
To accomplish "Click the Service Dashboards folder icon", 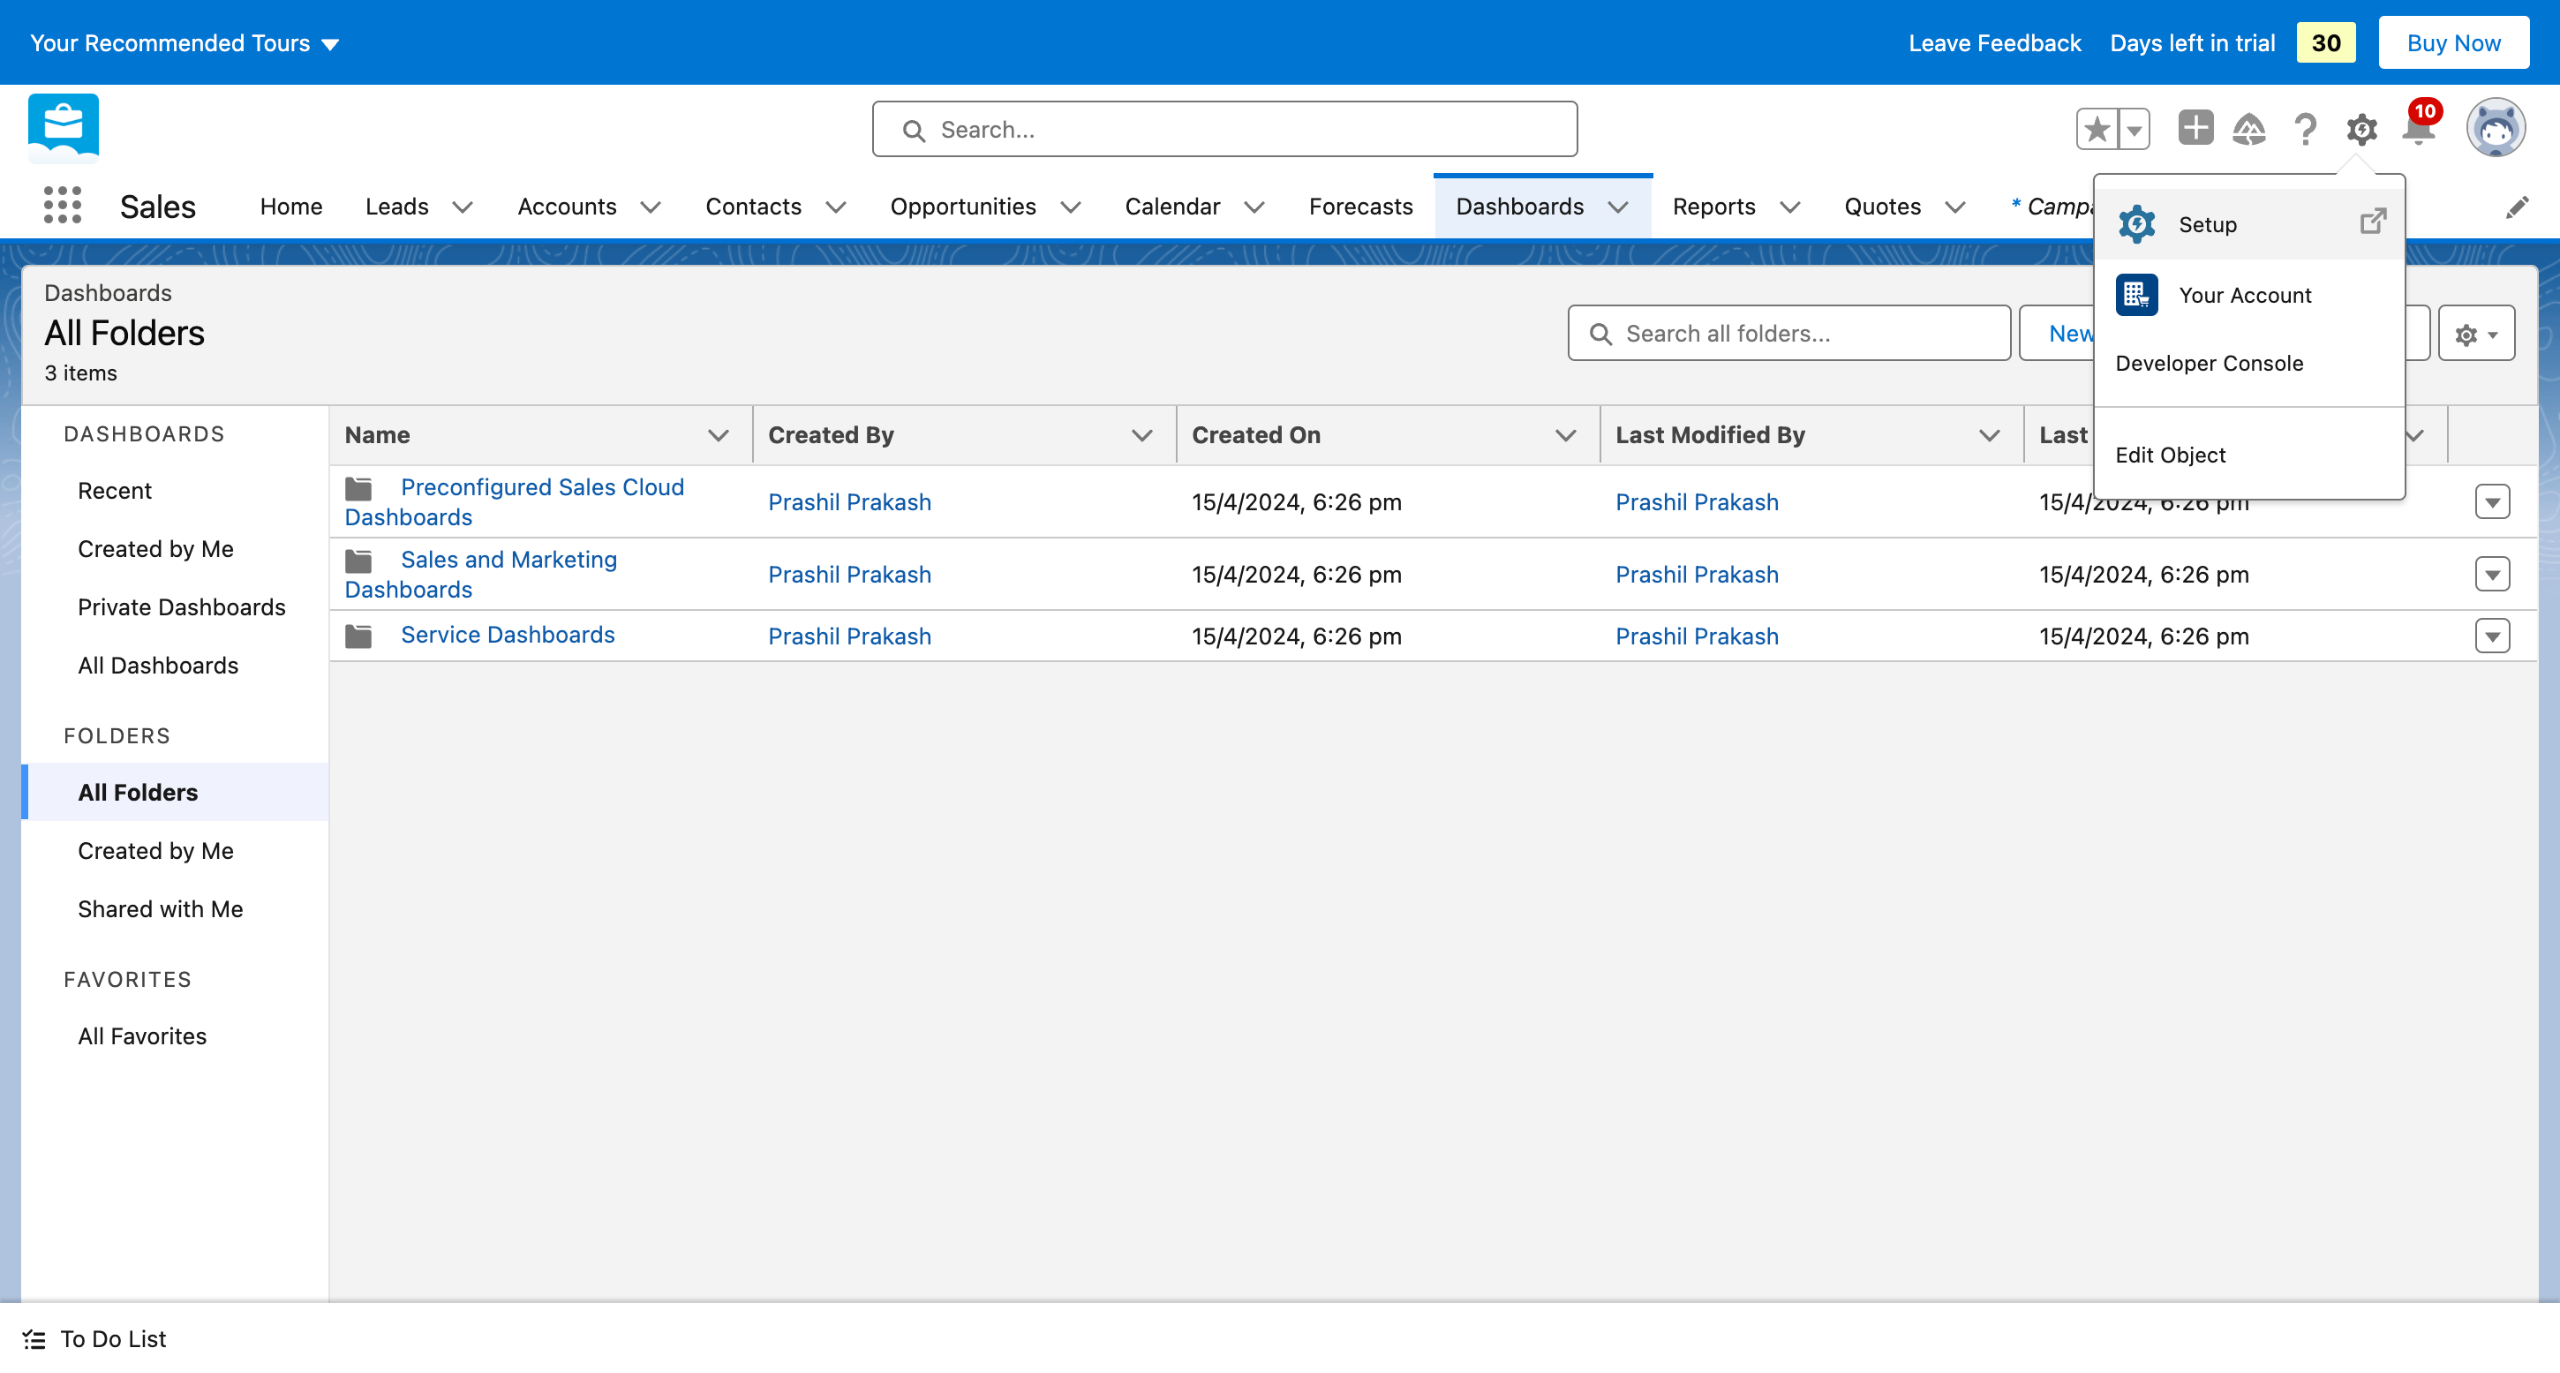I will pyautogui.click(x=358, y=636).
